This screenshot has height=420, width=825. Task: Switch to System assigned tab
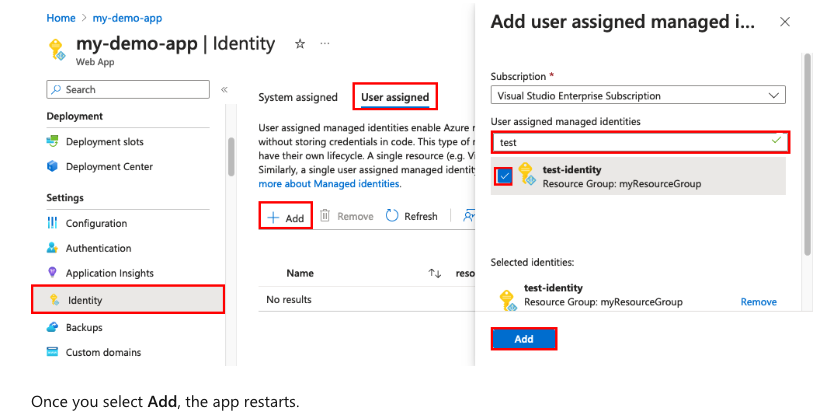tap(298, 97)
